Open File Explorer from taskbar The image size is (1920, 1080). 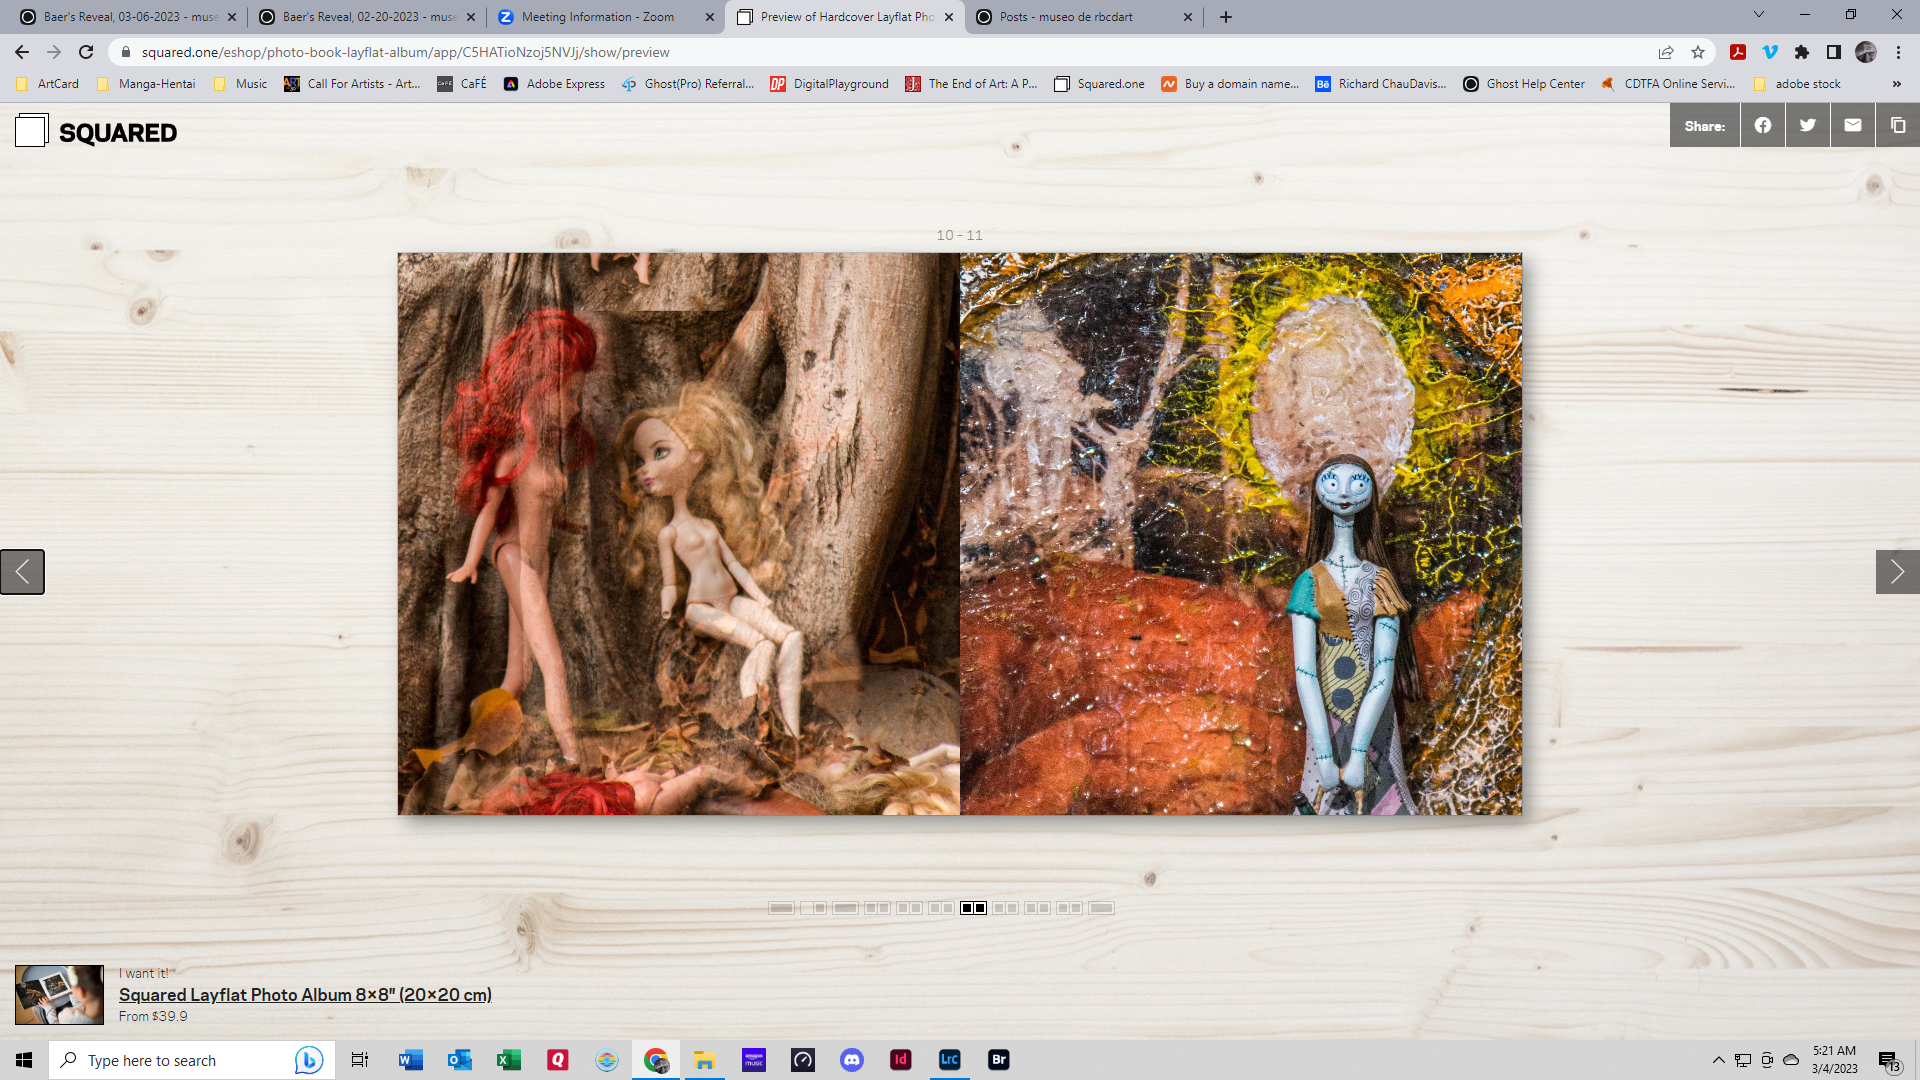pyautogui.click(x=705, y=1060)
